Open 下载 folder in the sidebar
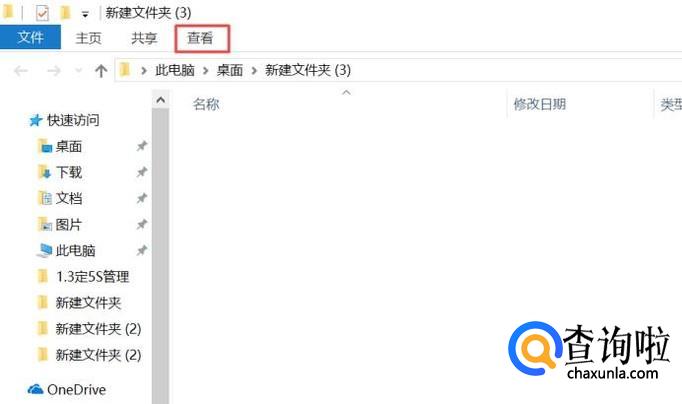 [x=69, y=172]
